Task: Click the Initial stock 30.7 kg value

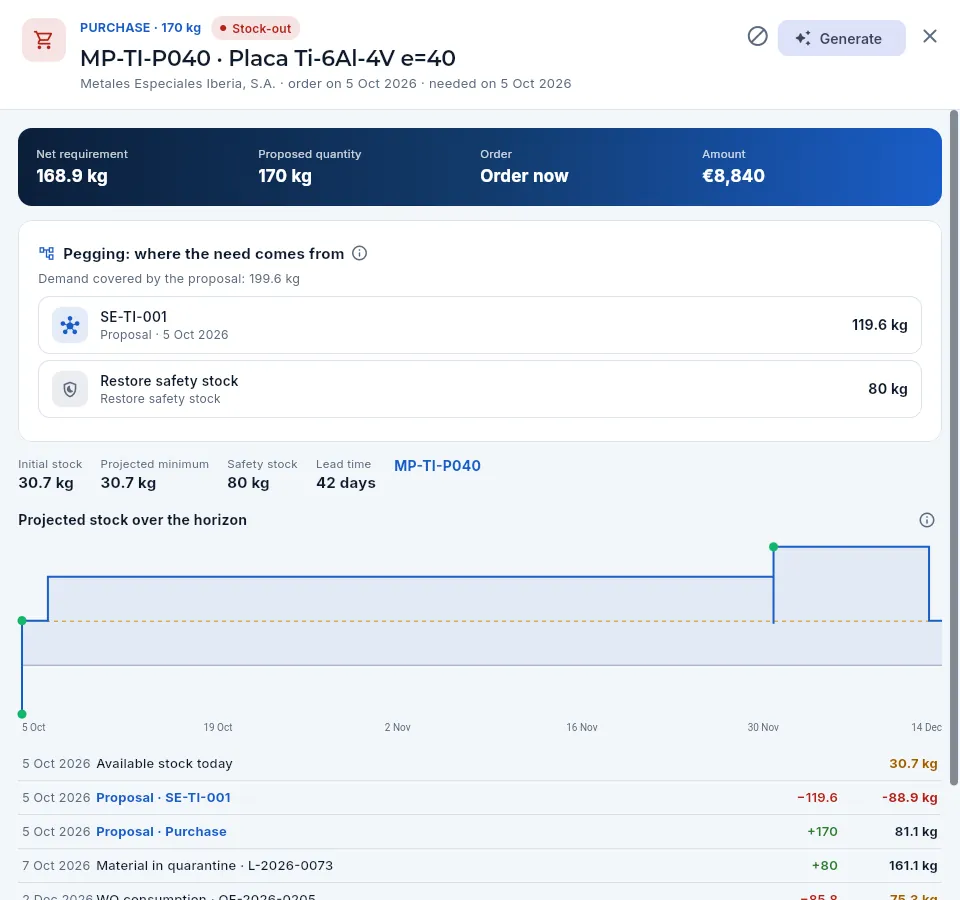Action: tap(46, 483)
